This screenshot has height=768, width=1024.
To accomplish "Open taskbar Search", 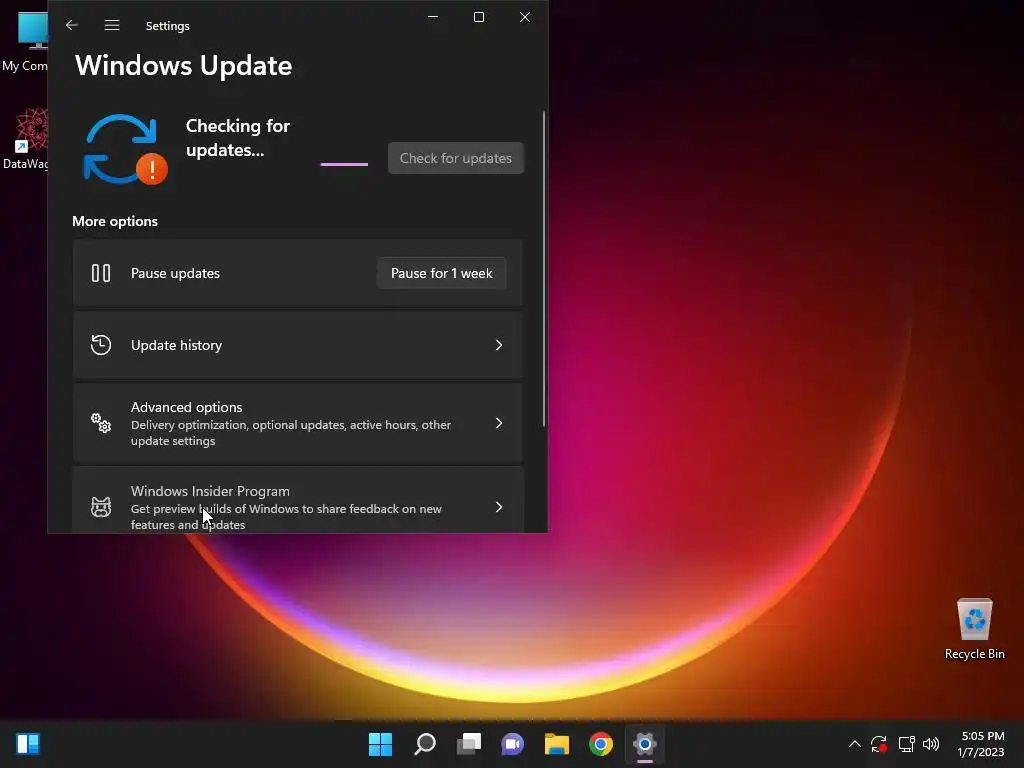I will pyautogui.click(x=424, y=744).
